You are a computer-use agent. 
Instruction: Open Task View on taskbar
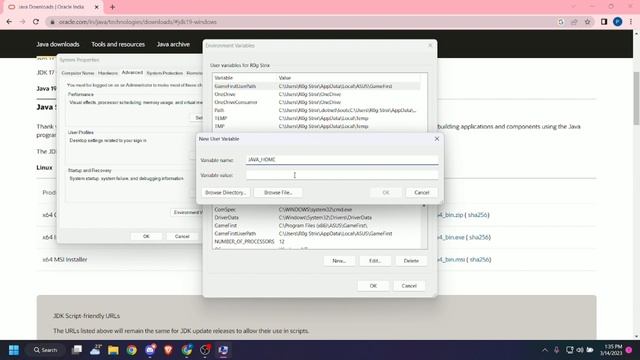tap(77, 350)
